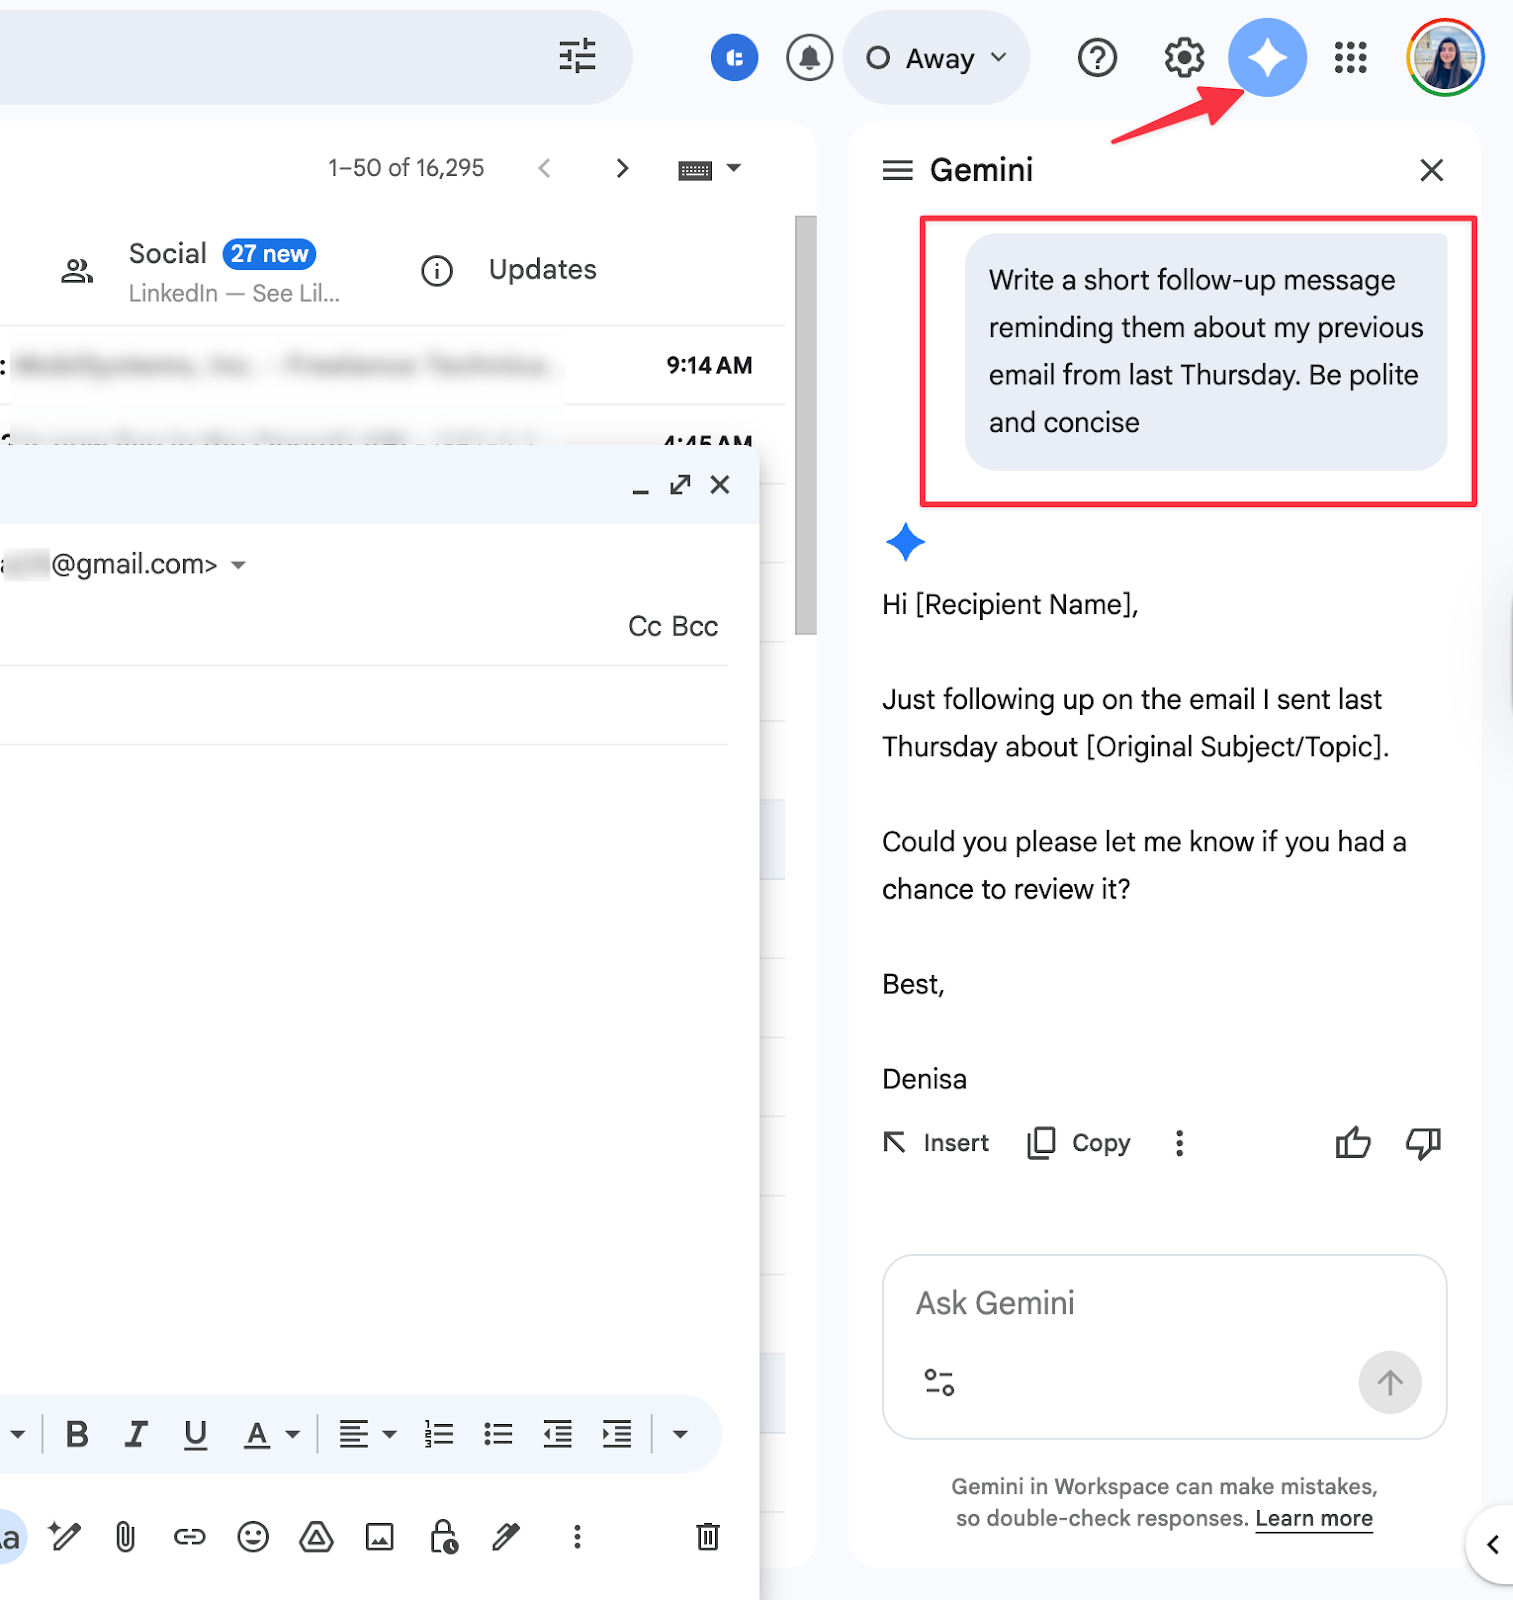Open more options for Gemini response
The width and height of the screenshot is (1513, 1600).
(x=1180, y=1143)
